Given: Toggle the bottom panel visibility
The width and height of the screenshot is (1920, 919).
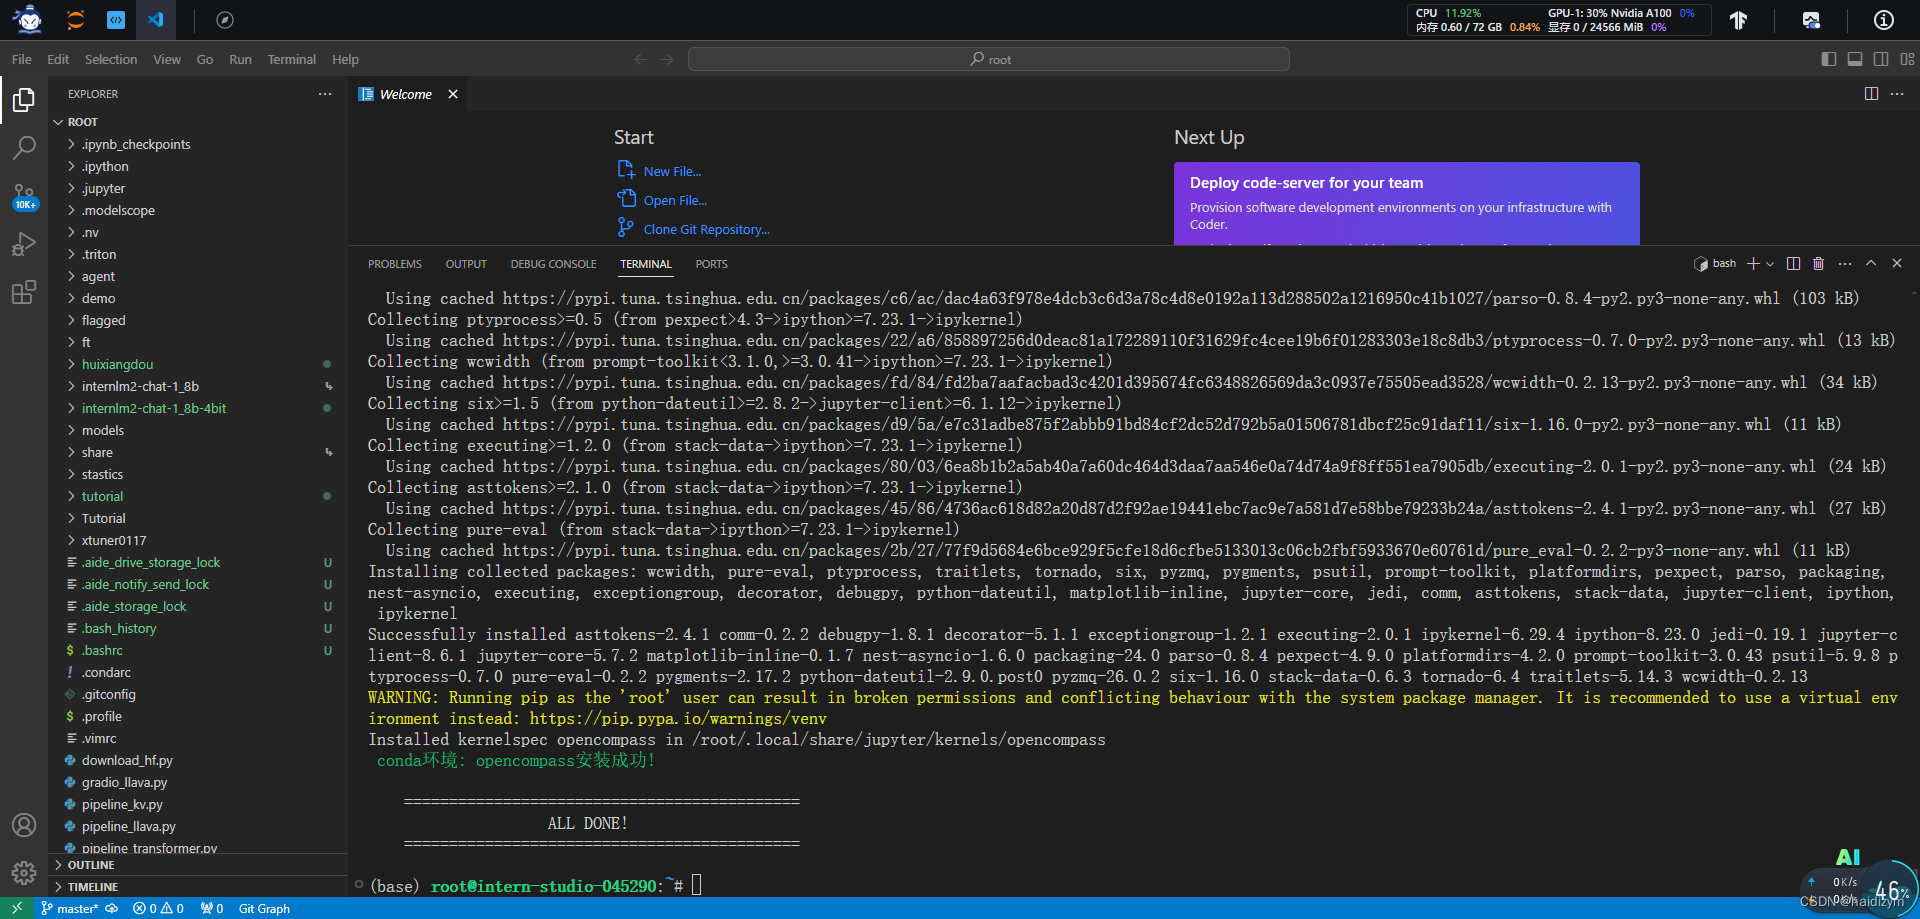Looking at the screenshot, I should 1855,59.
